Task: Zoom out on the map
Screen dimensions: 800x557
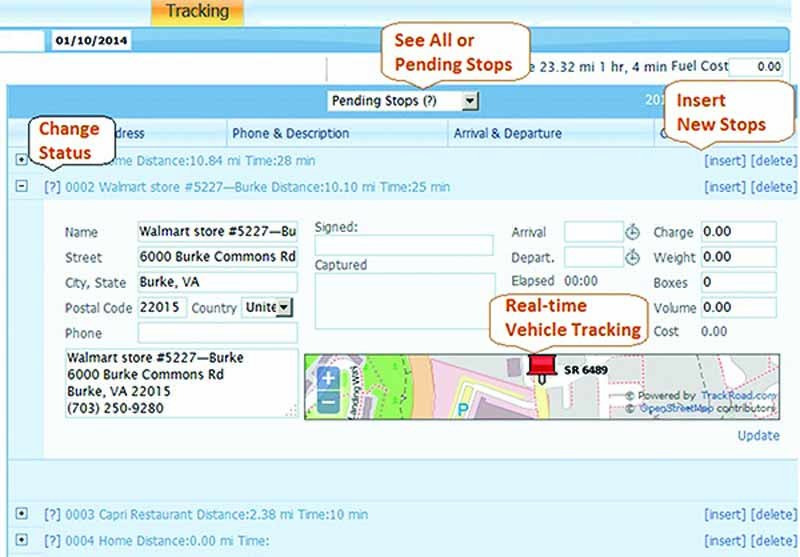Action: tap(328, 401)
